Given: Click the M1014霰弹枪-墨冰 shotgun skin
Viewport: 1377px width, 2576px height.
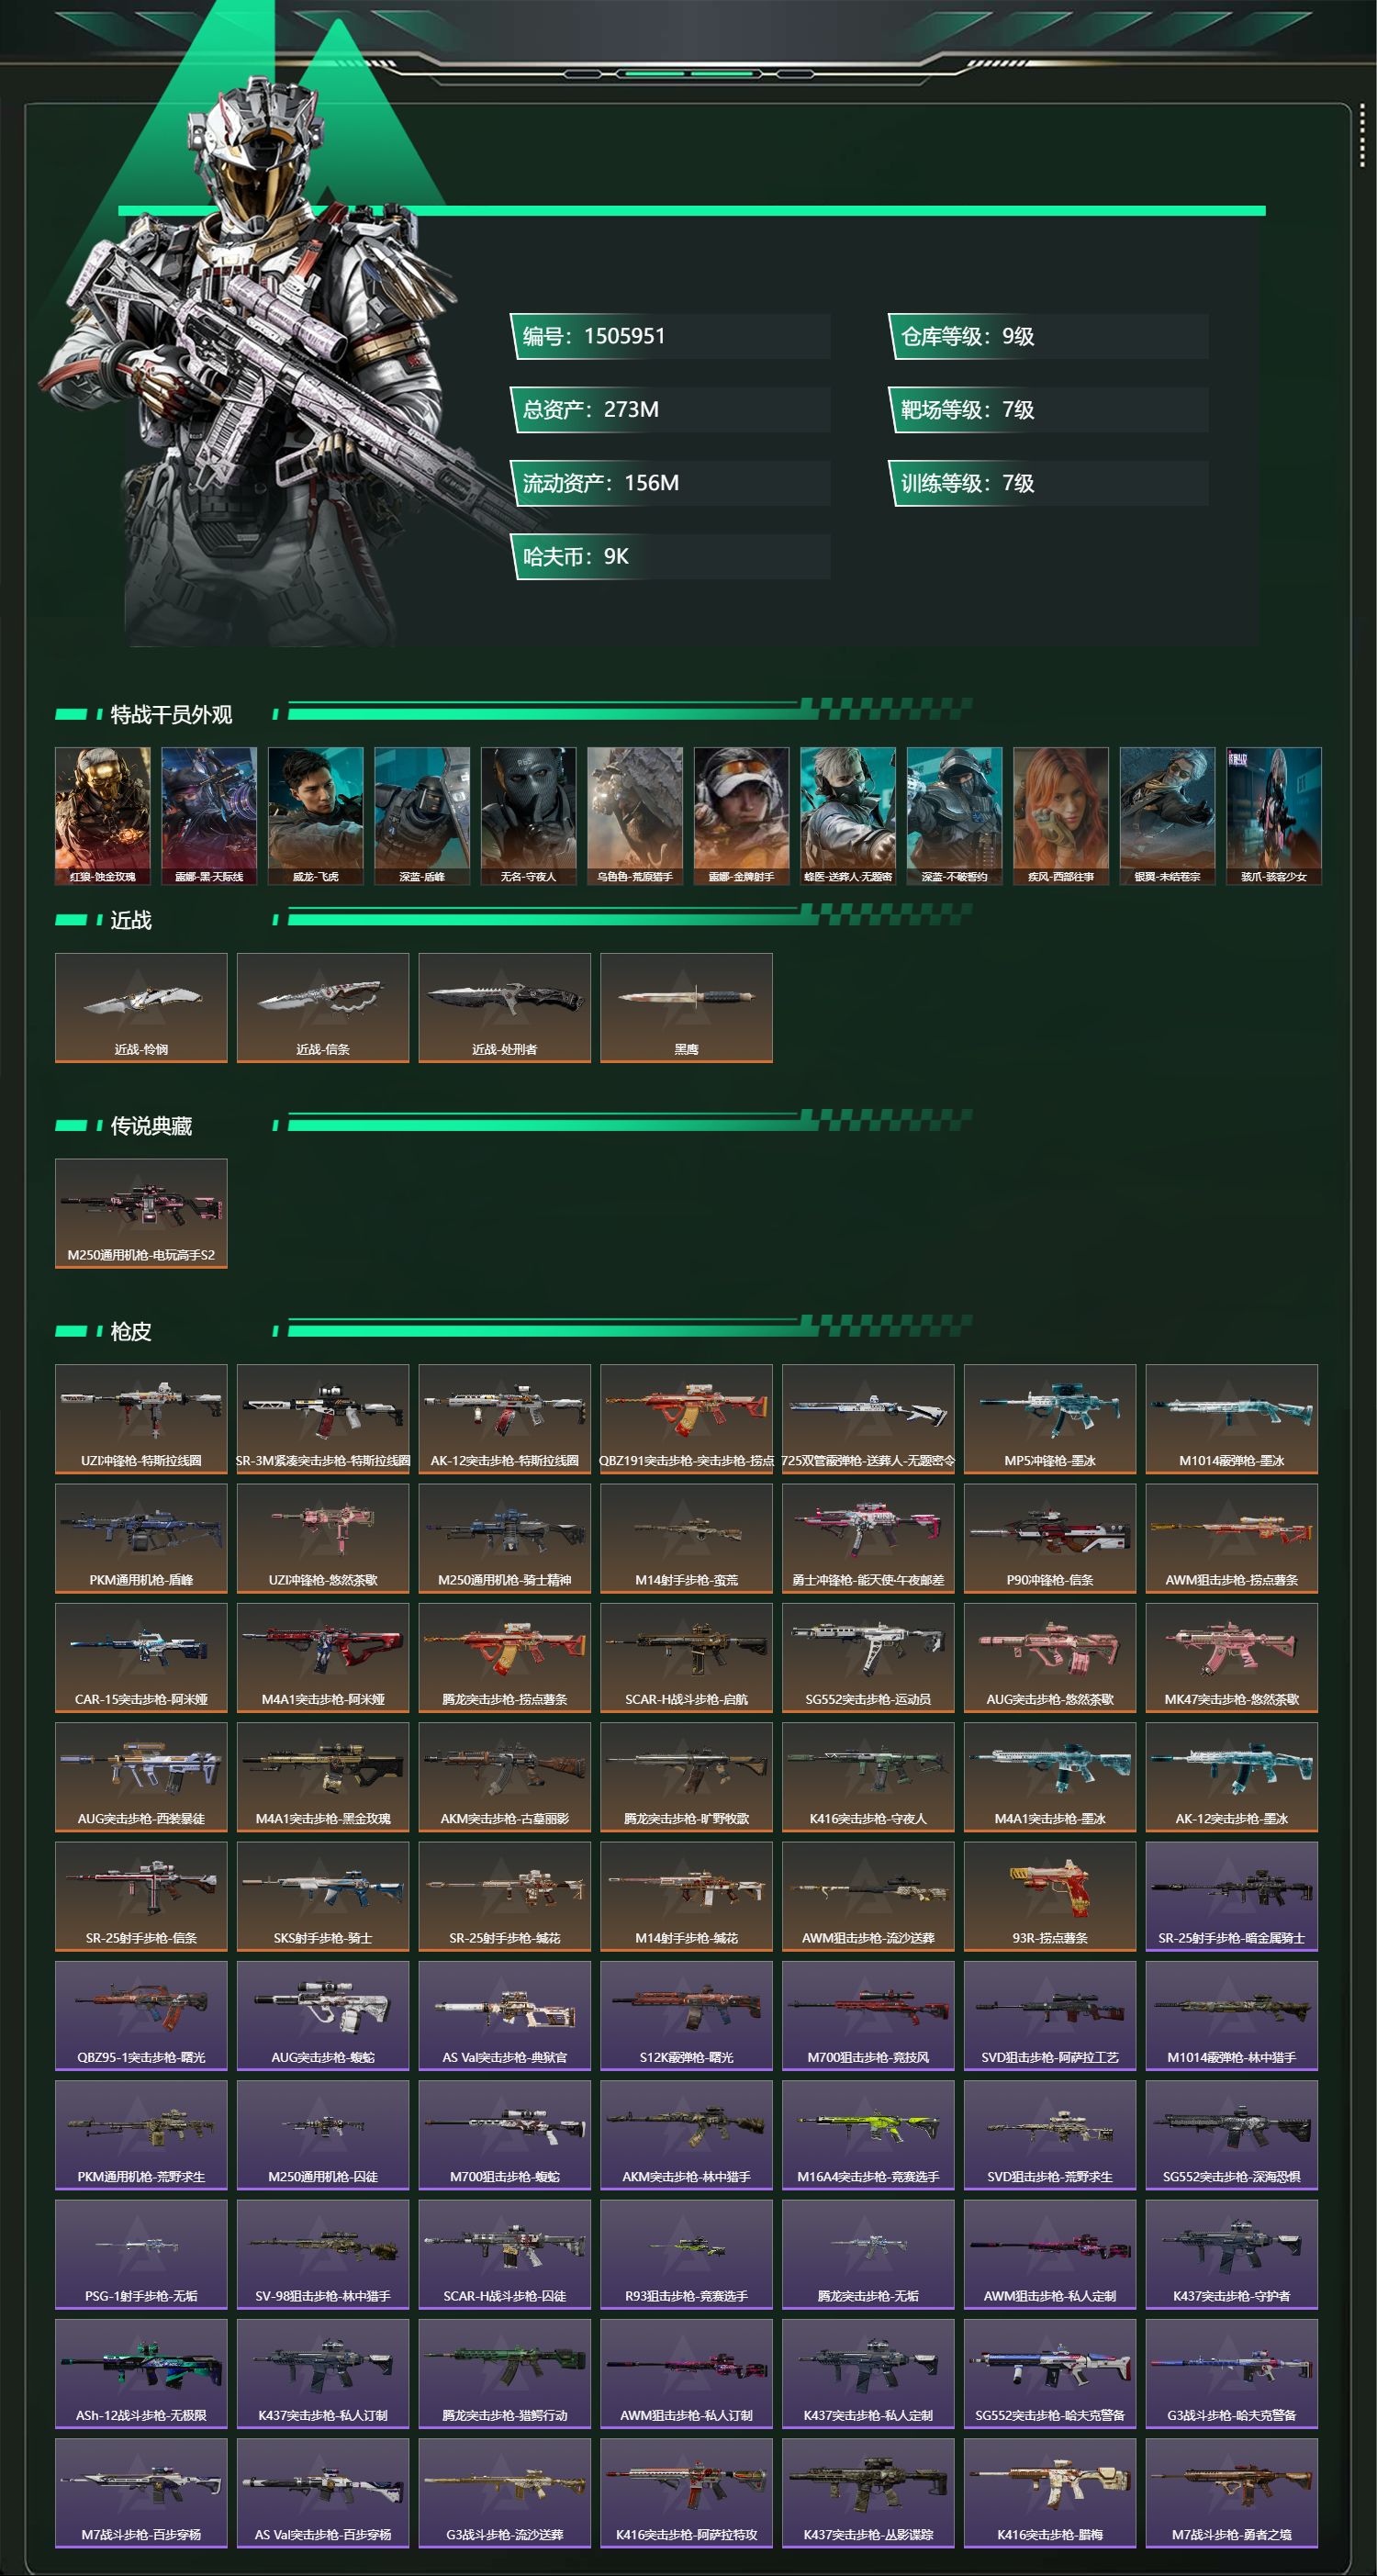Looking at the screenshot, I should click(1232, 1418).
